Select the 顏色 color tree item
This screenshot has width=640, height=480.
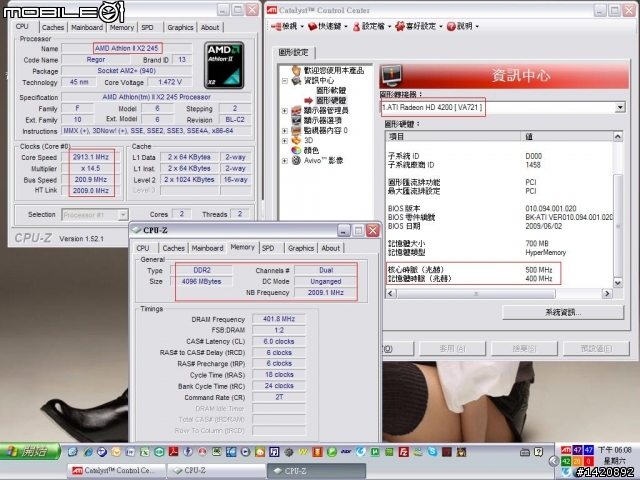[311, 150]
